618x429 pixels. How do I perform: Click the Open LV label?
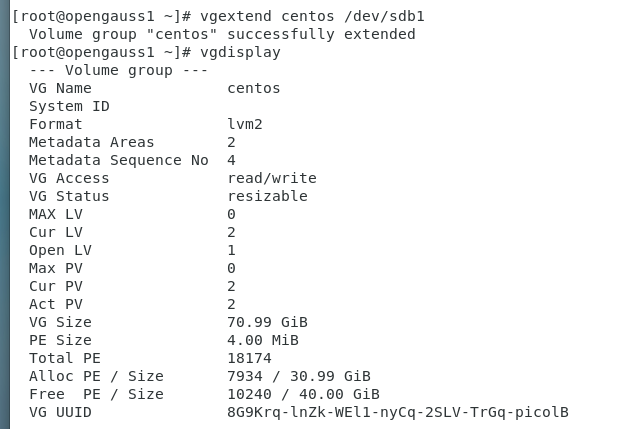(60, 250)
